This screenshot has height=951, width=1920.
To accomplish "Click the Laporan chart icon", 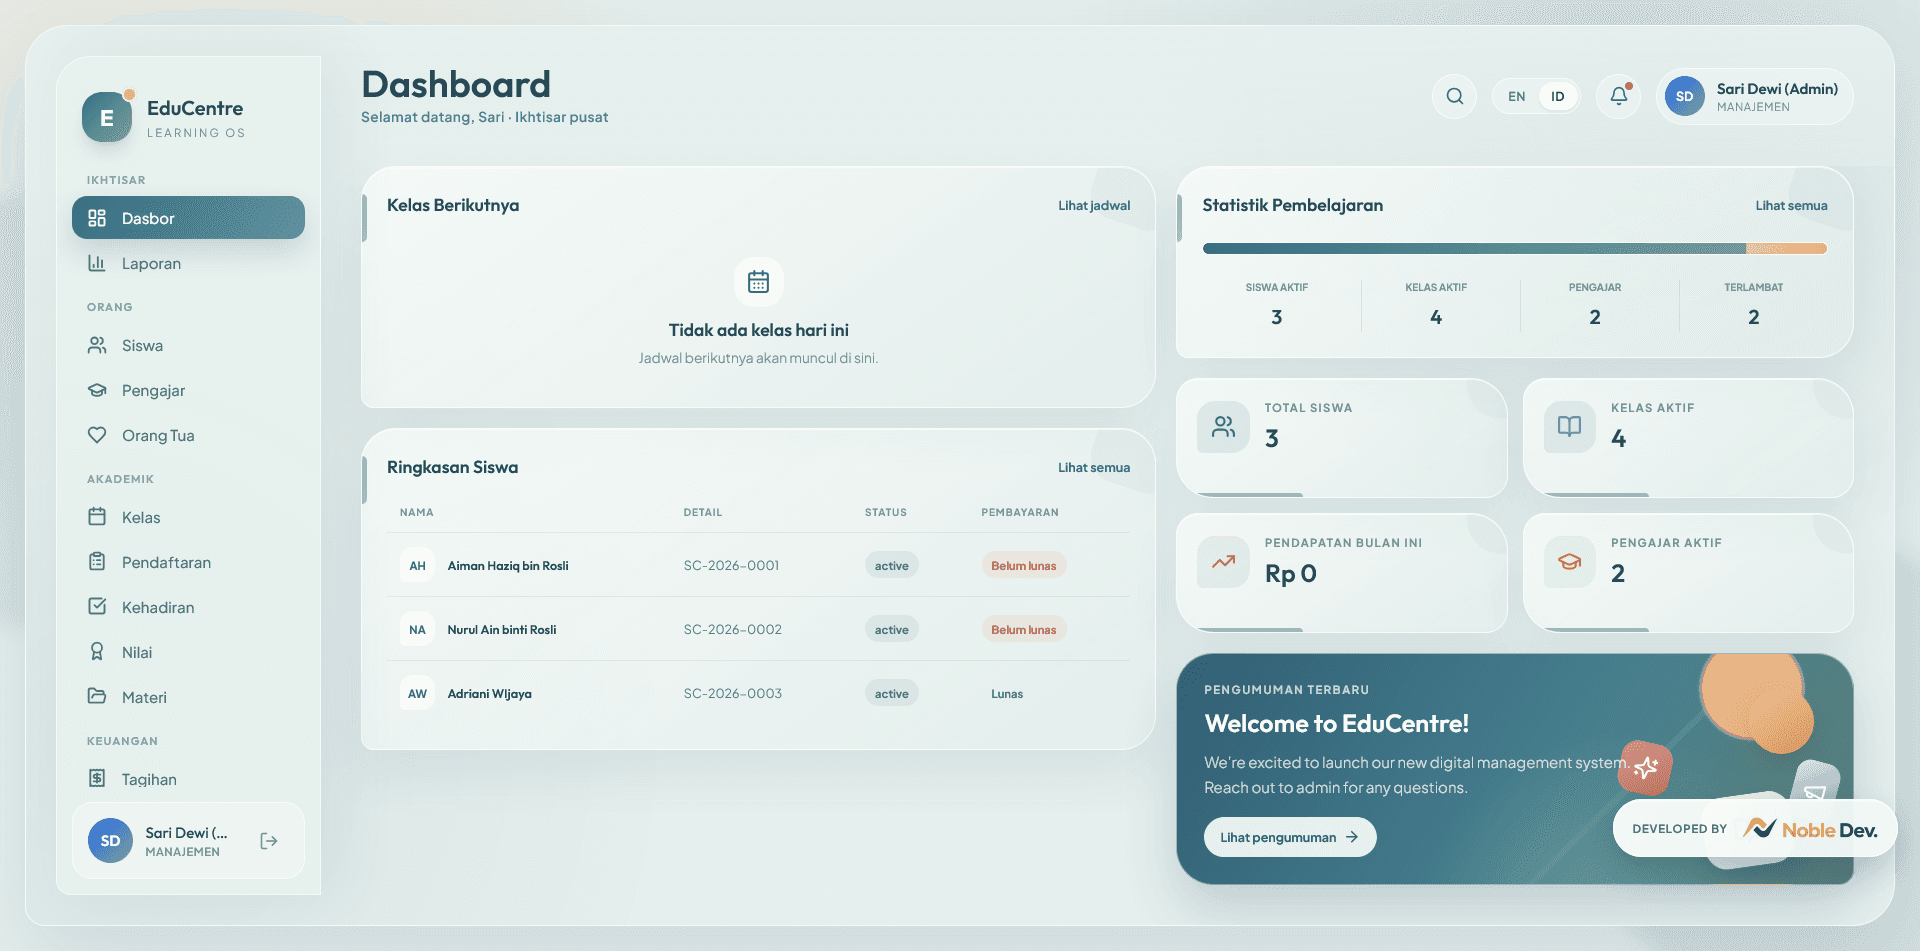I will 97,263.
